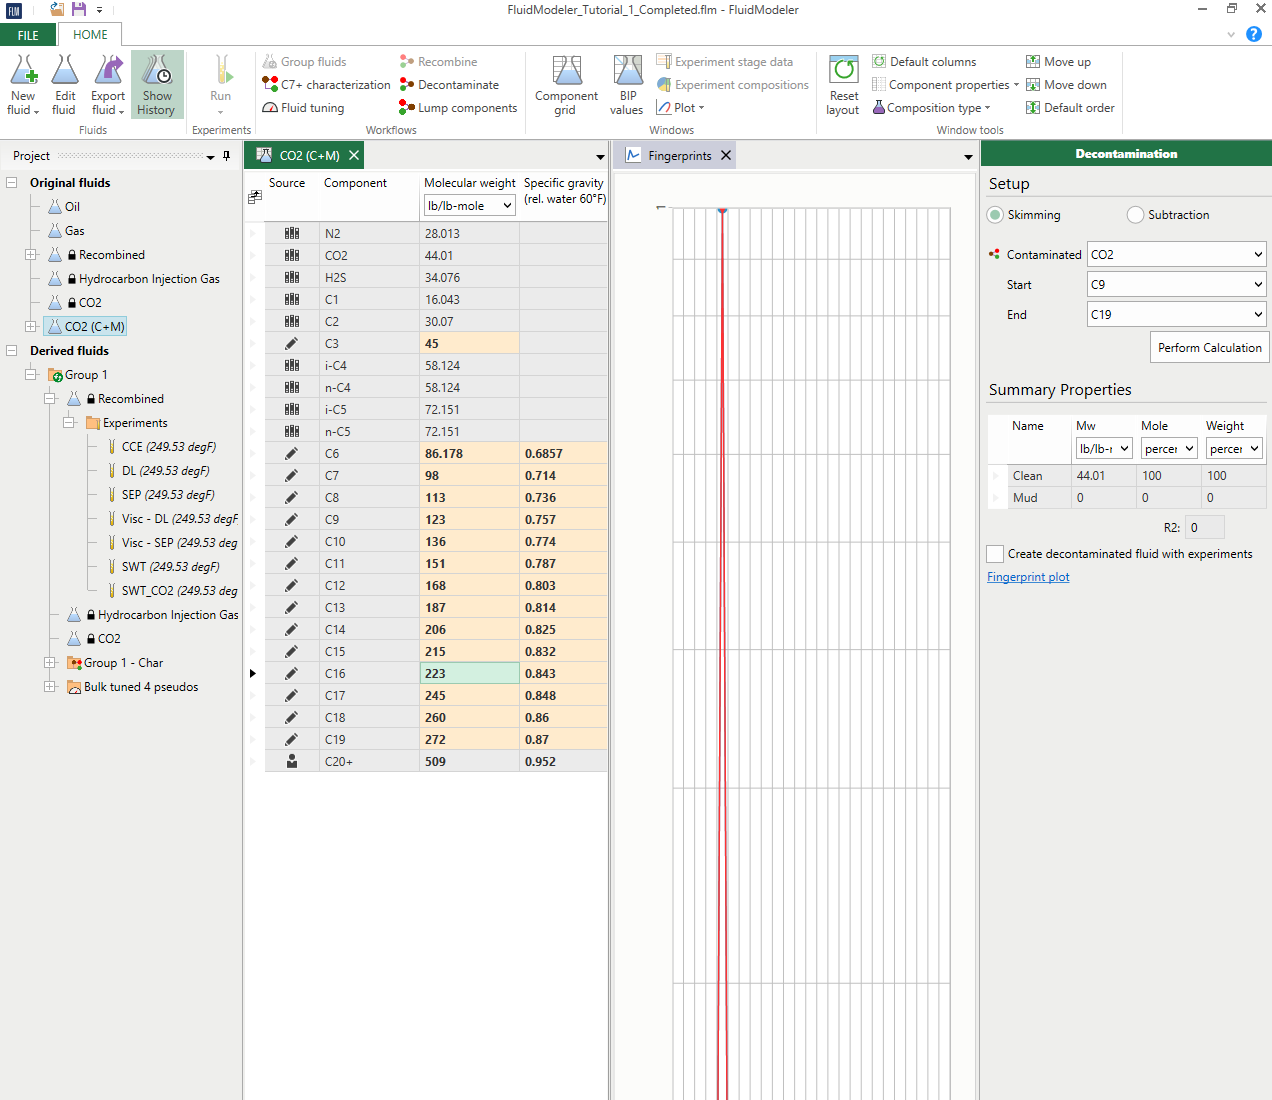Apply Default columns window tool
1272x1100 pixels.
click(924, 62)
